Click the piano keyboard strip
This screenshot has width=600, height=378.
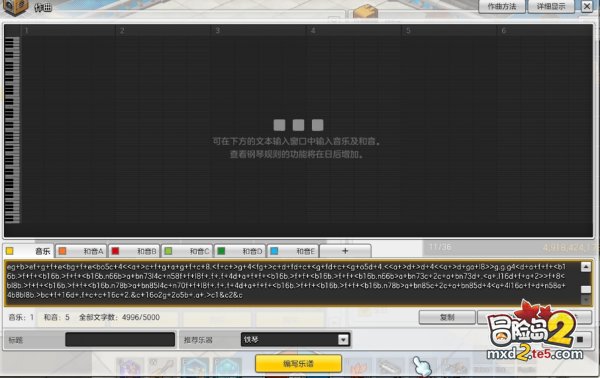pyautogui.click(x=12, y=129)
